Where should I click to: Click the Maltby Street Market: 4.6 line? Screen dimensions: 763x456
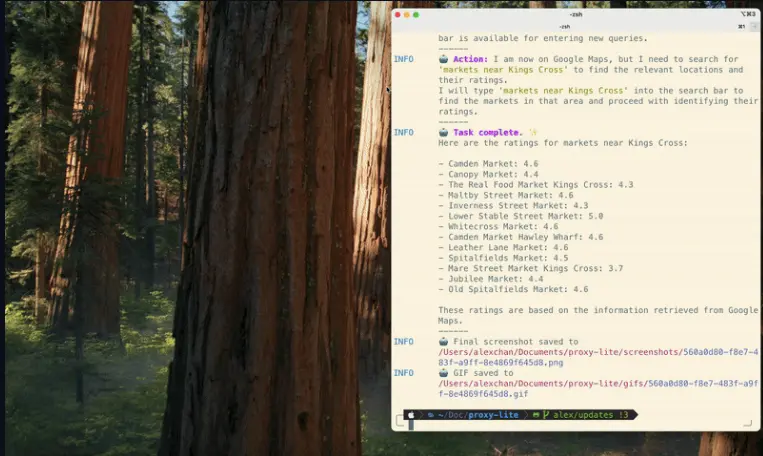[x=506, y=195]
